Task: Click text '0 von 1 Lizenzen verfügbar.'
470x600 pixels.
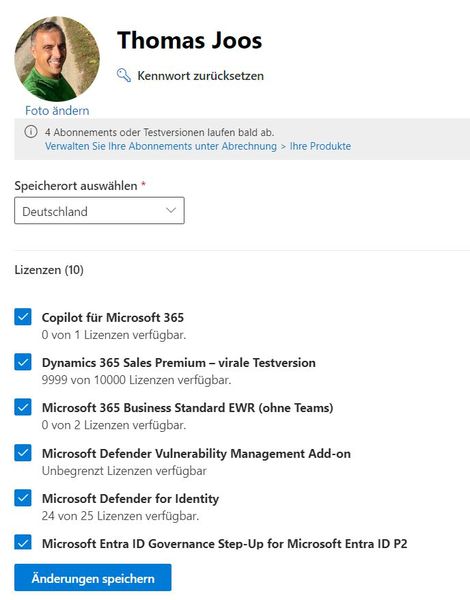Action: coord(114,335)
